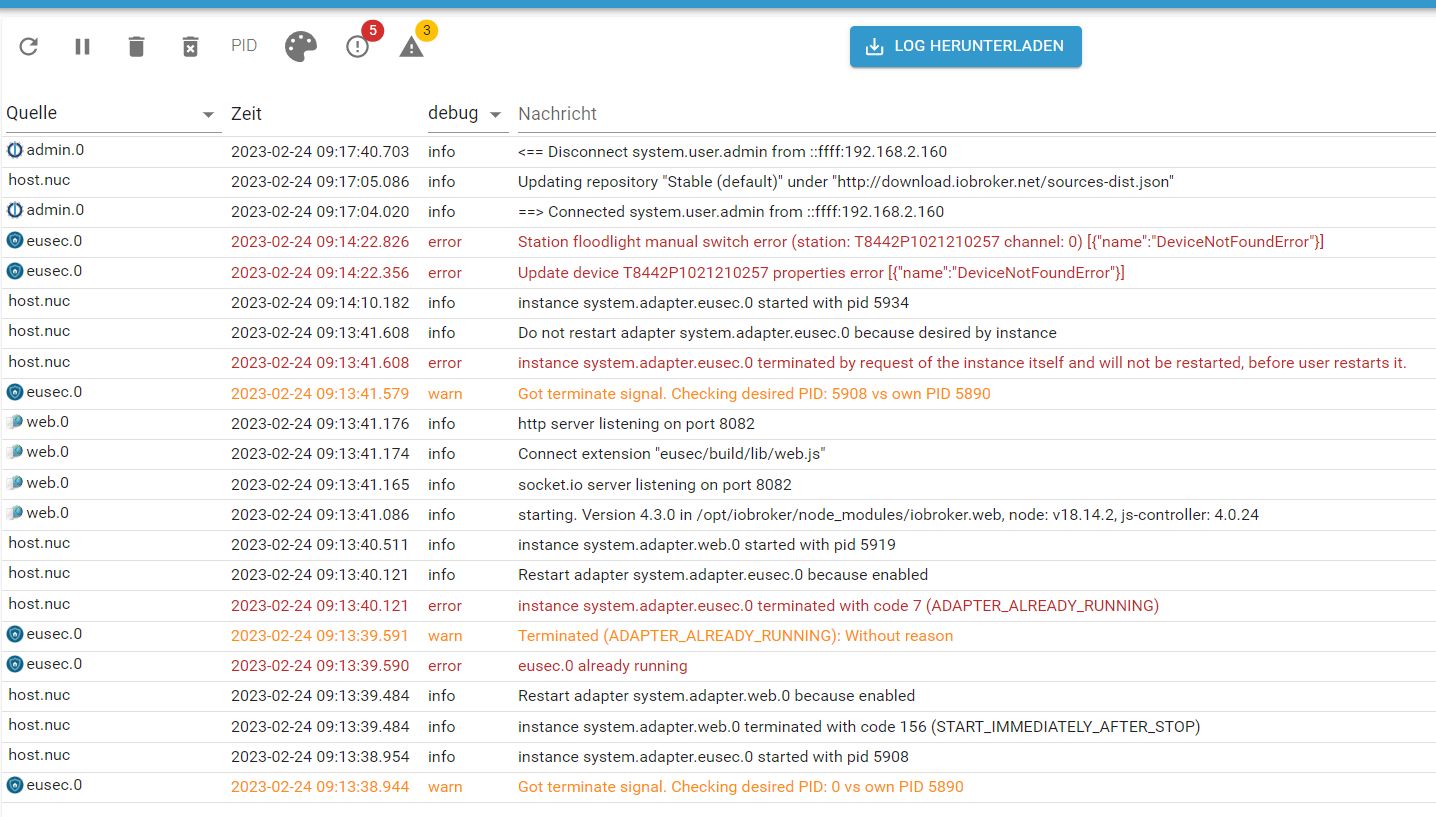
Task: Select 'terminated with code 7' error message
Action: click(x=838, y=606)
